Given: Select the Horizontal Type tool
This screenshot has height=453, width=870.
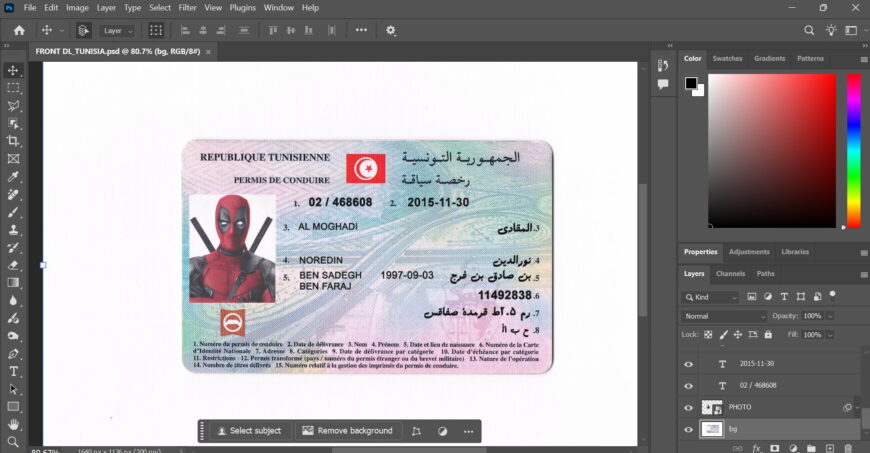Looking at the screenshot, I should click(x=13, y=371).
